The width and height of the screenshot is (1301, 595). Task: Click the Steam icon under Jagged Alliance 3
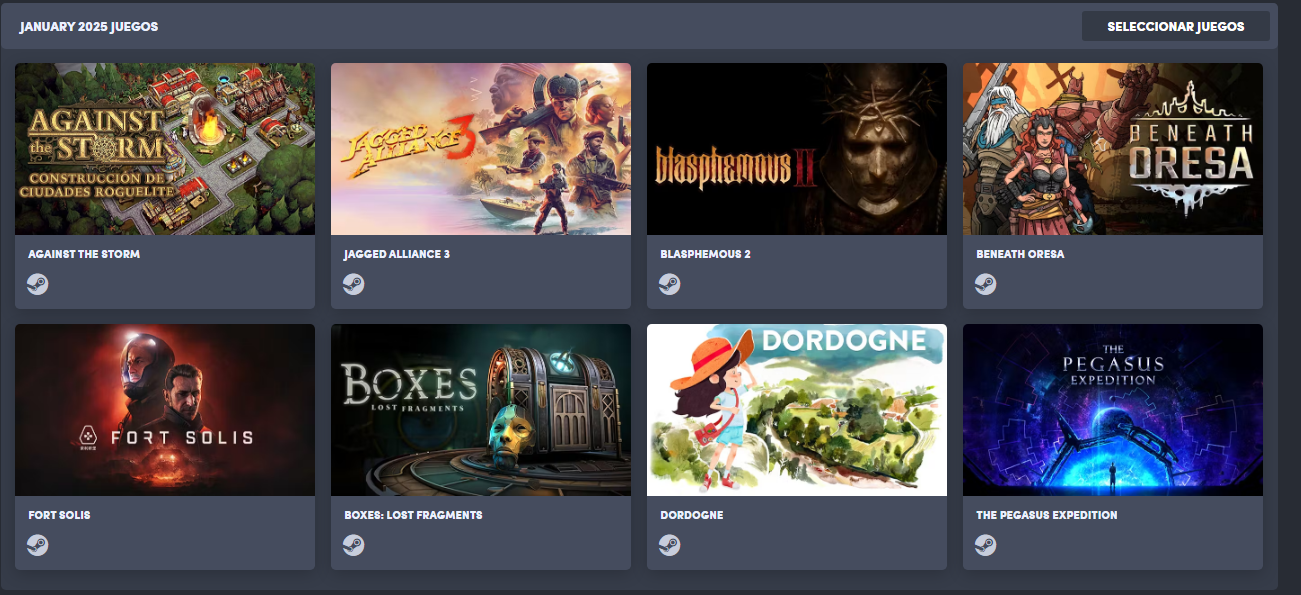354,284
